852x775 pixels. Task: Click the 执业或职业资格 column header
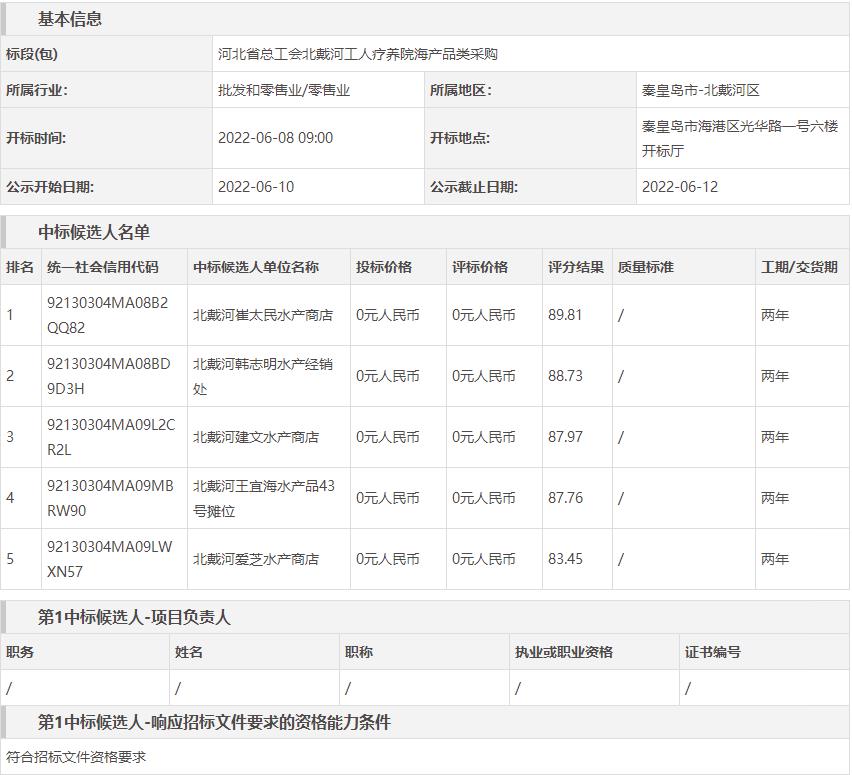pyautogui.click(x=563, y=652)
